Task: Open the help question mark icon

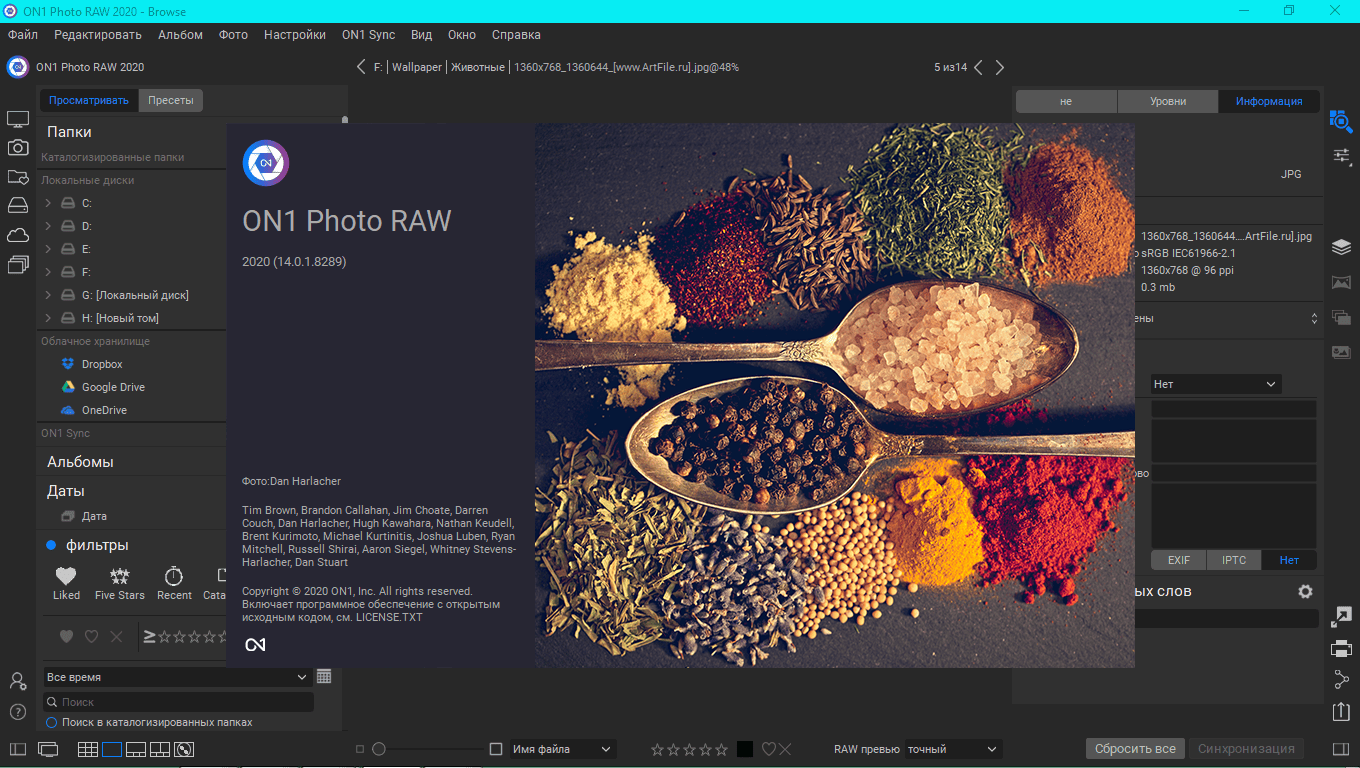Action: [18, 712]
